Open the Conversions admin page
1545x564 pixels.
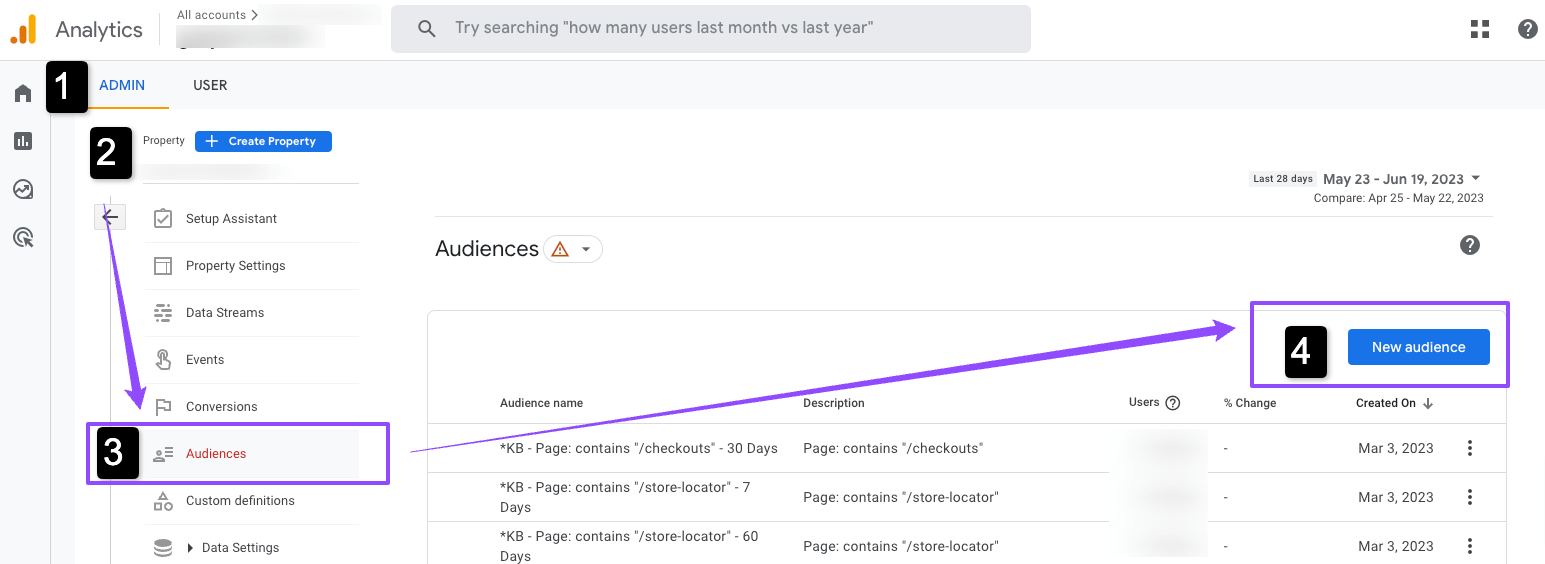pos(222,407)
